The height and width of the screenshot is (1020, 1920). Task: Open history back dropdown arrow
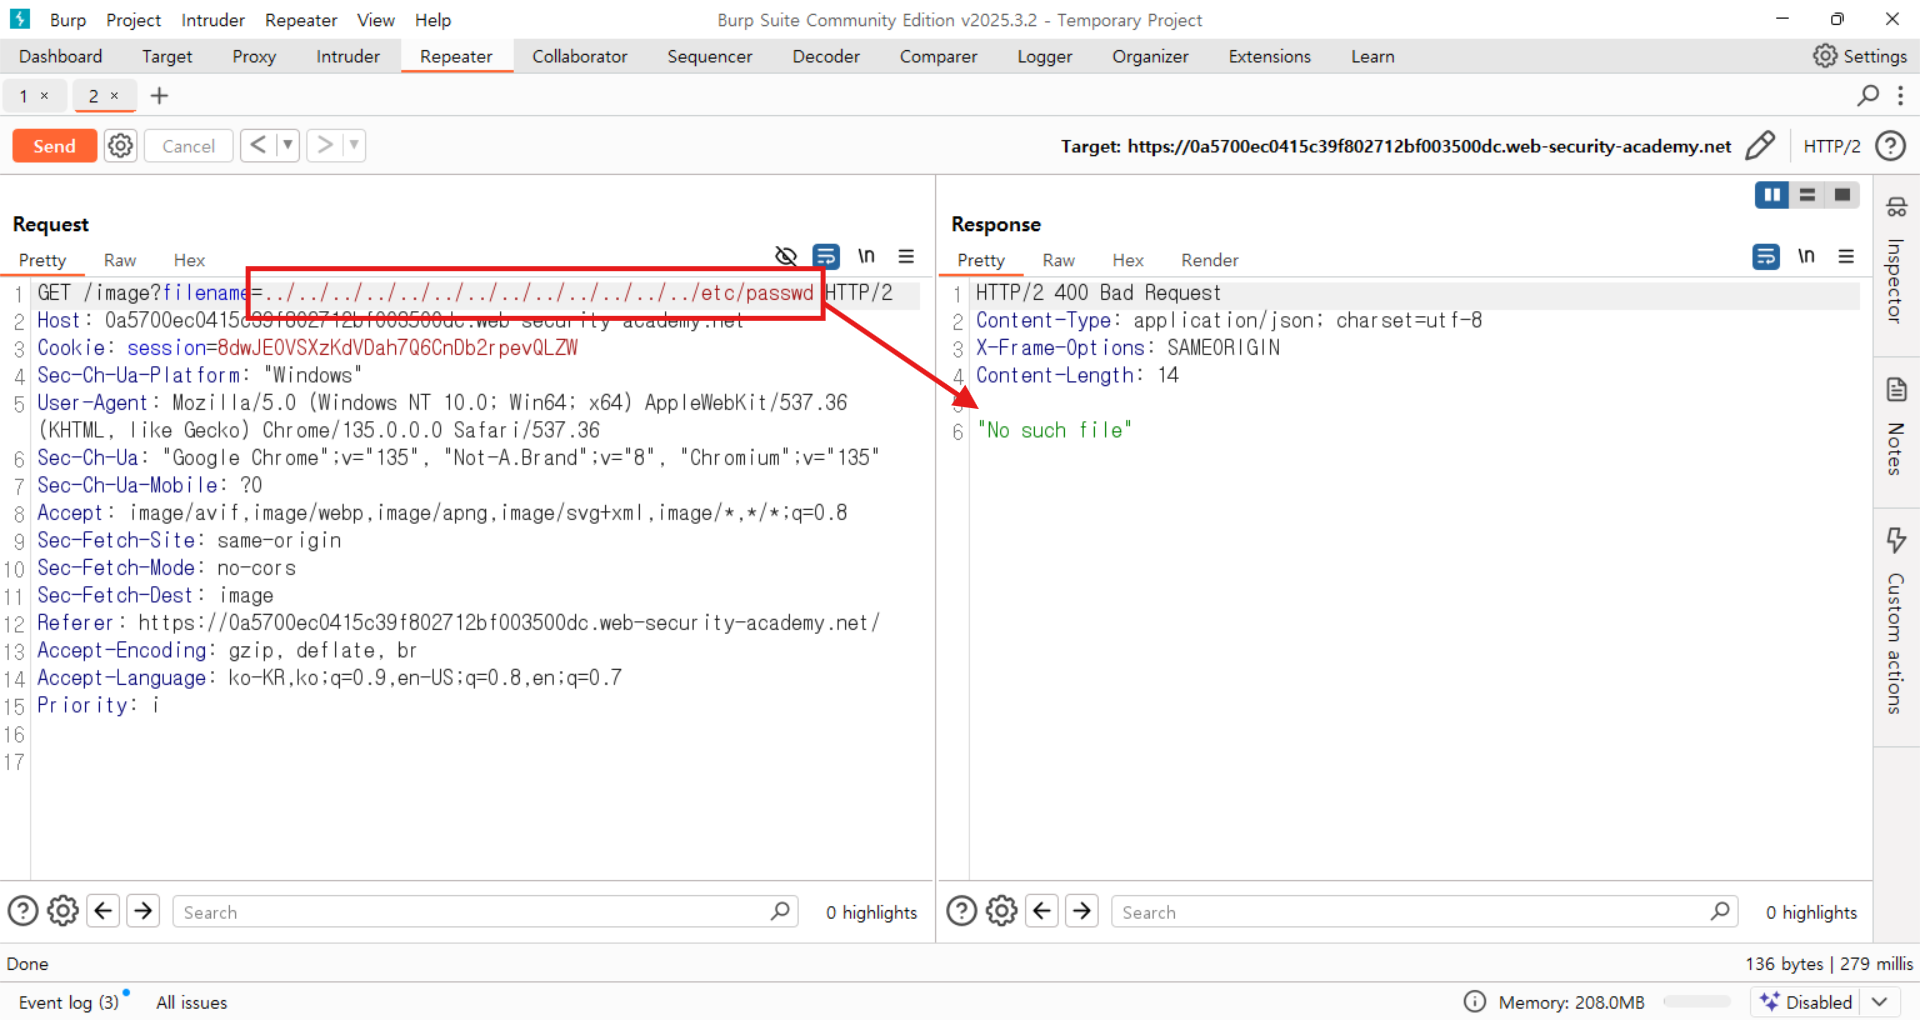tap(288, 146)
